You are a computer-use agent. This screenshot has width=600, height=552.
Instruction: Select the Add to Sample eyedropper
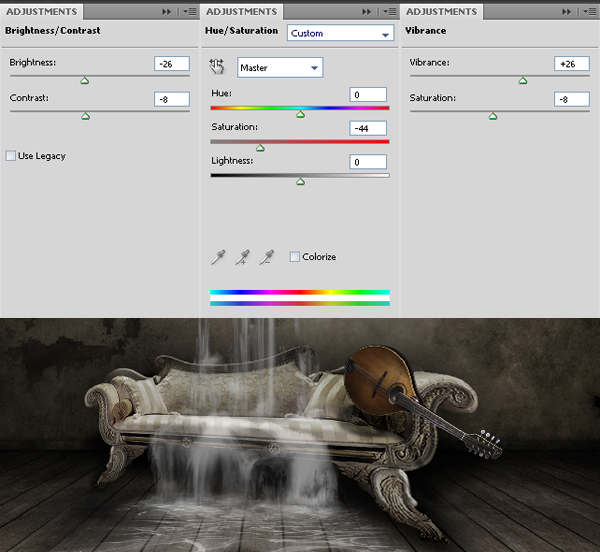point(242,257)
